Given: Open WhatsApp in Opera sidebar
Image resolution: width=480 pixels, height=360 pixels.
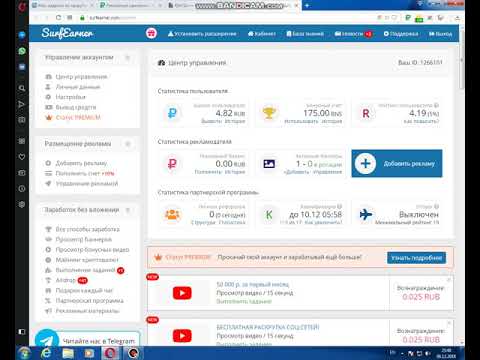Looking at the screenshot, I should 22,51.
